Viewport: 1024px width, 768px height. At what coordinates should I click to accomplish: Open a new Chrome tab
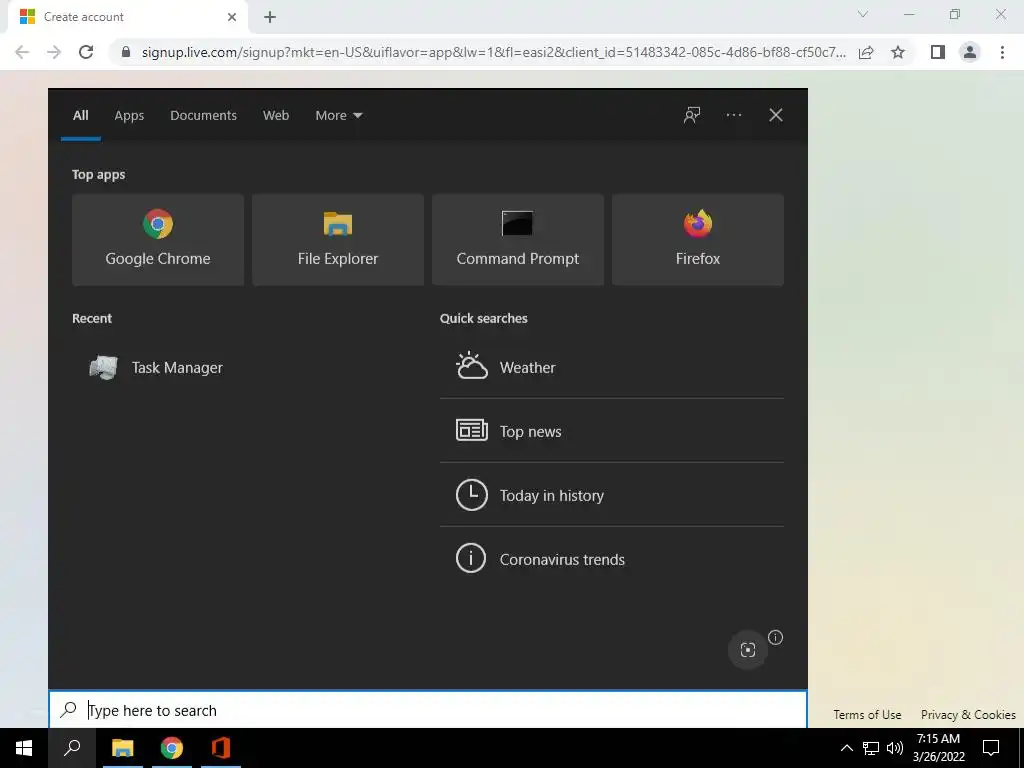coord(270,18)
